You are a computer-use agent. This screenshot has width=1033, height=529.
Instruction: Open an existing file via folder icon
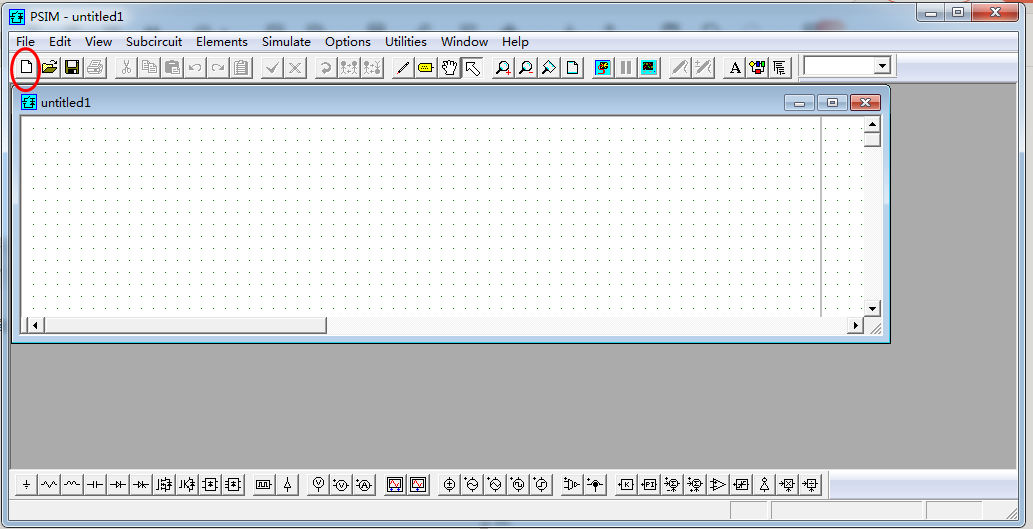[x=49, y=67]
